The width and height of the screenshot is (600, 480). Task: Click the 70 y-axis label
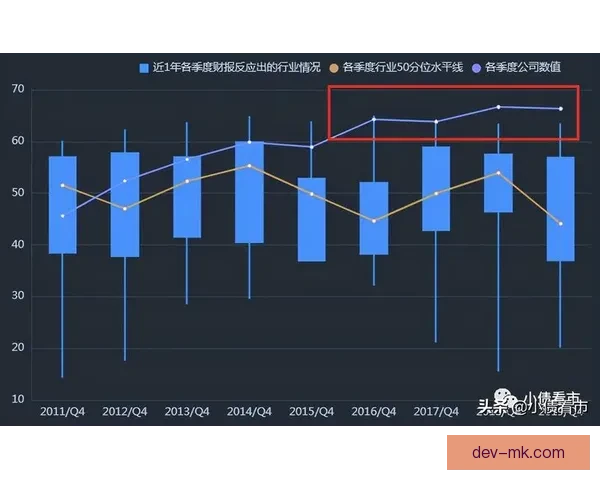coord(18,90)
